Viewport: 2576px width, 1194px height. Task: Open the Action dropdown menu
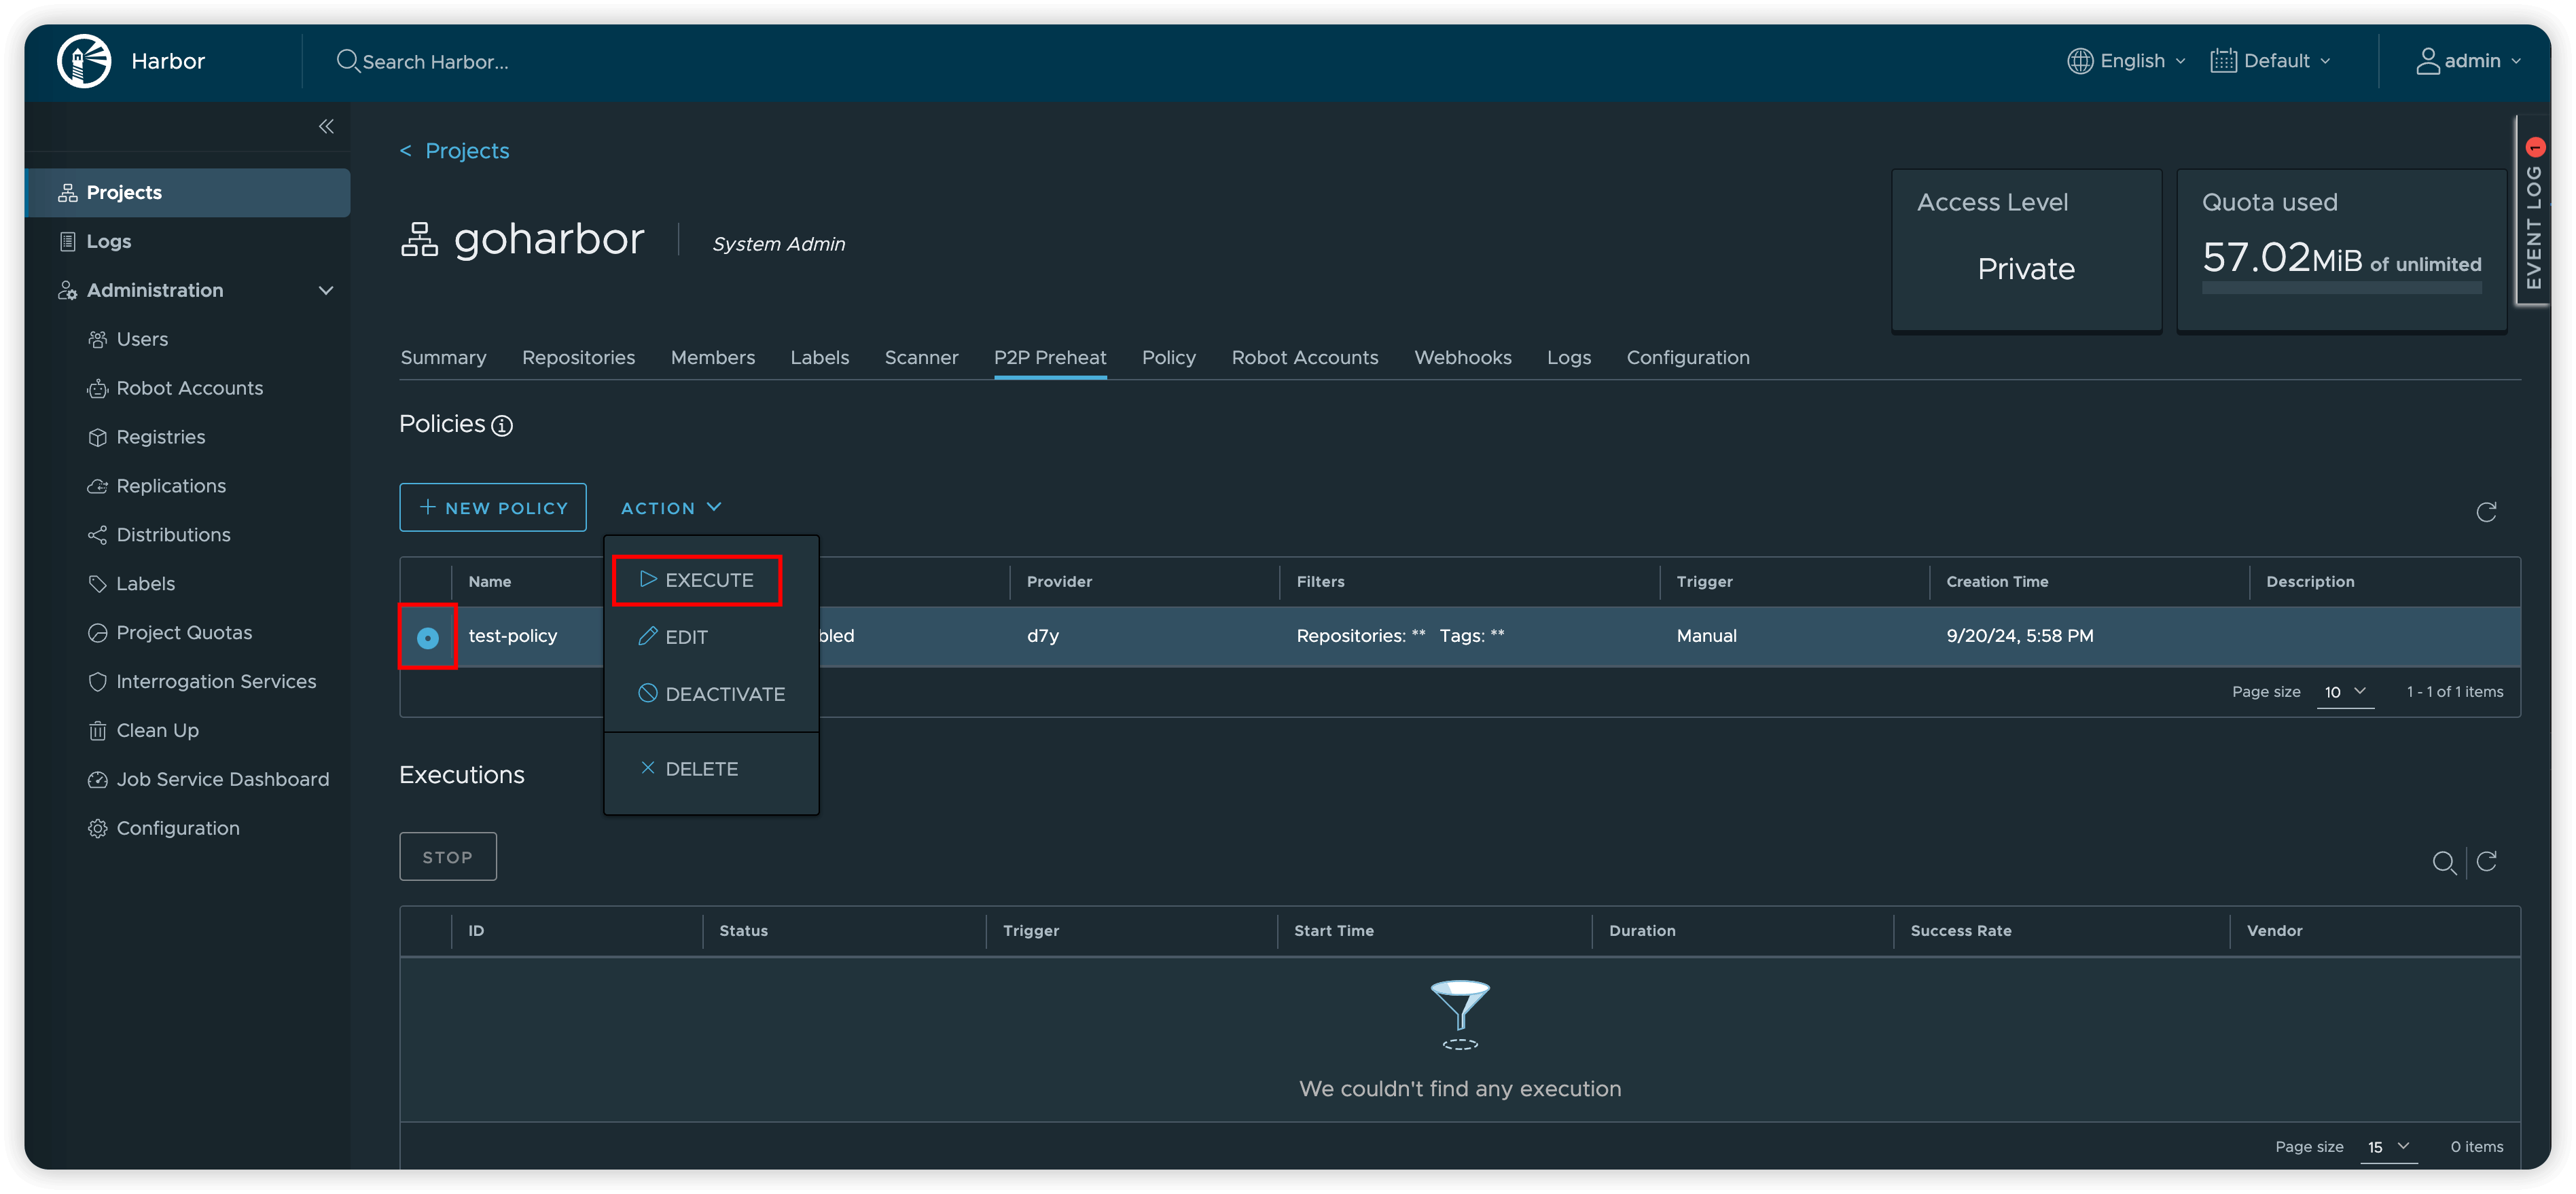[x=670, y=508]
